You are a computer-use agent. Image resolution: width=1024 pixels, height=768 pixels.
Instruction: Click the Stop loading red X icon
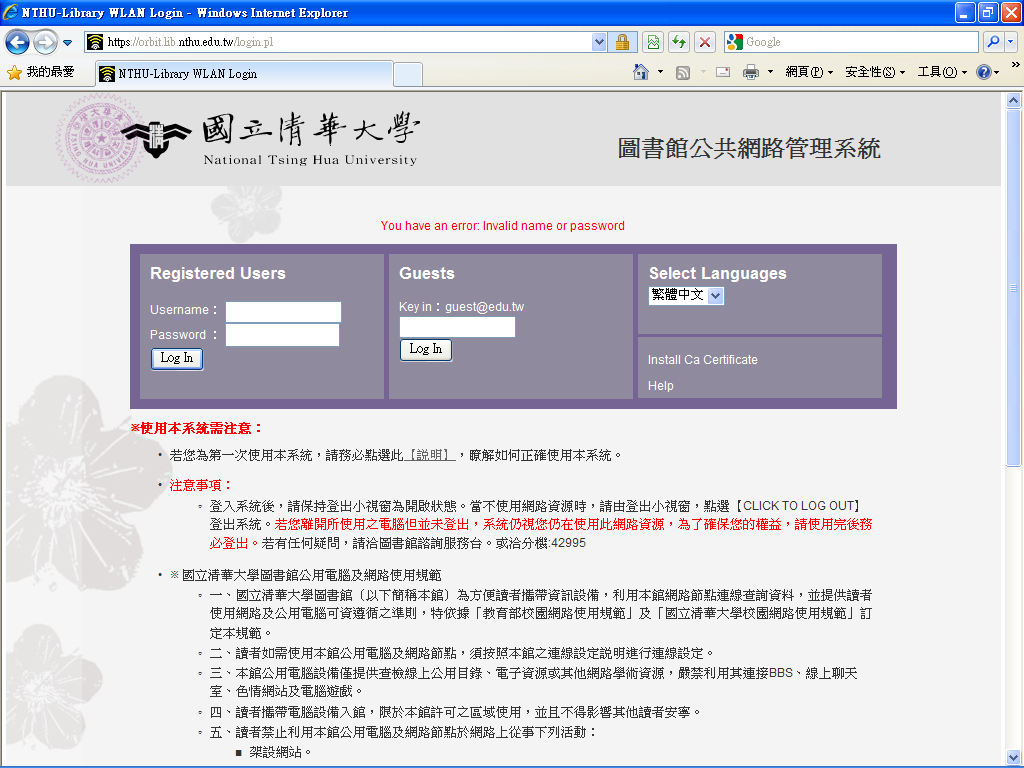pyautogui.click(x=705, y=42)
